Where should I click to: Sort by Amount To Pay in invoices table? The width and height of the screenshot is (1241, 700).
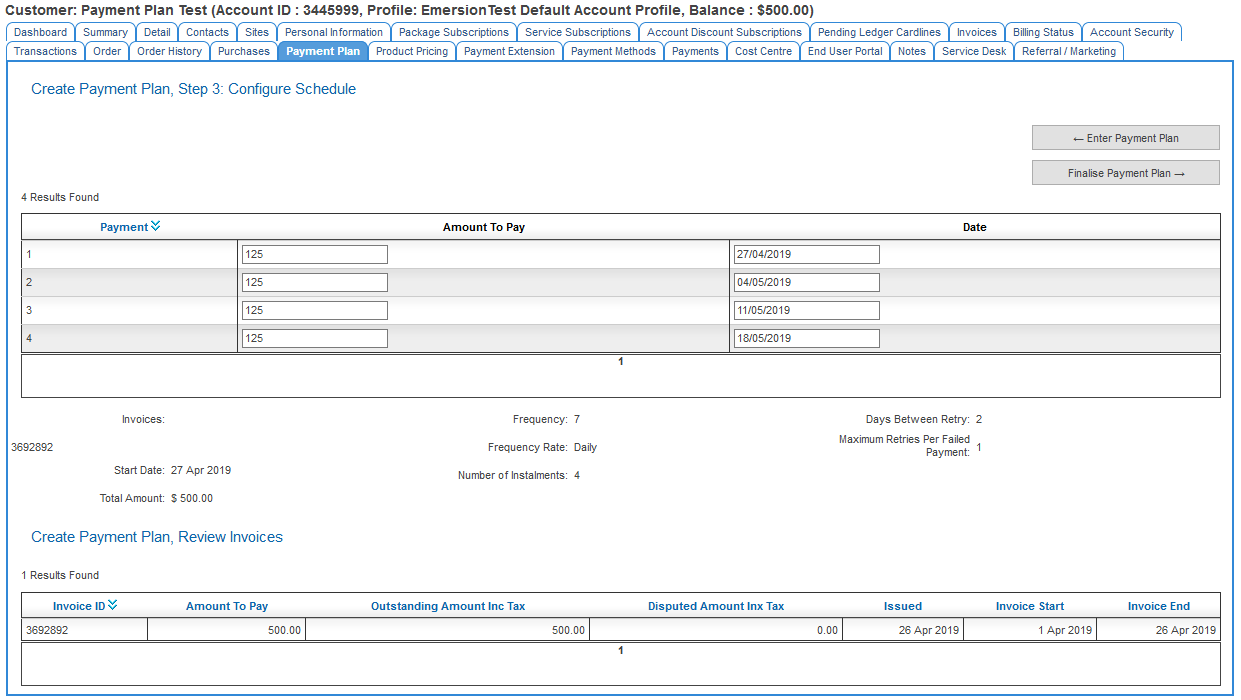(227, 606)
